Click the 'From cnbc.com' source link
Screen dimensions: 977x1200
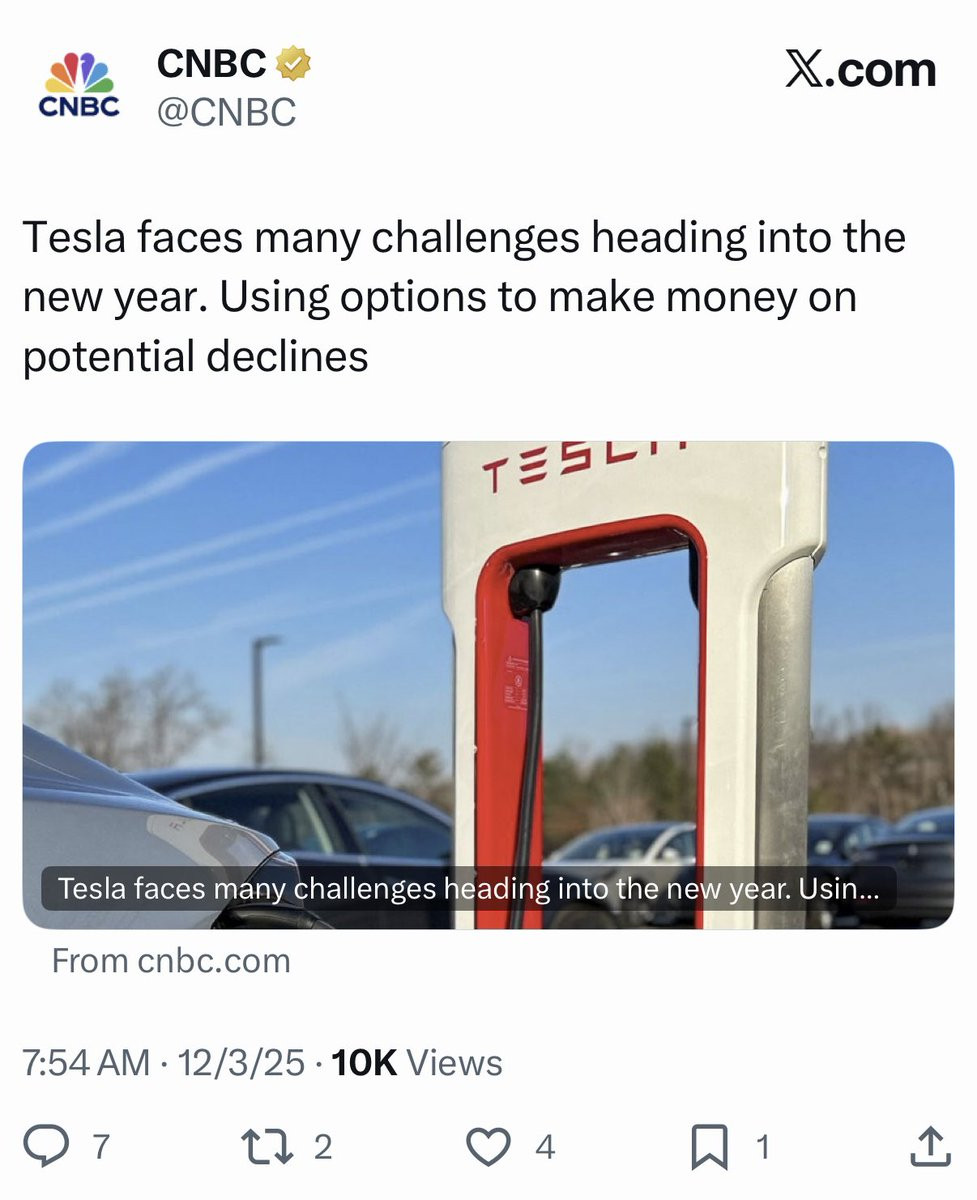click(x=171, y=961)
